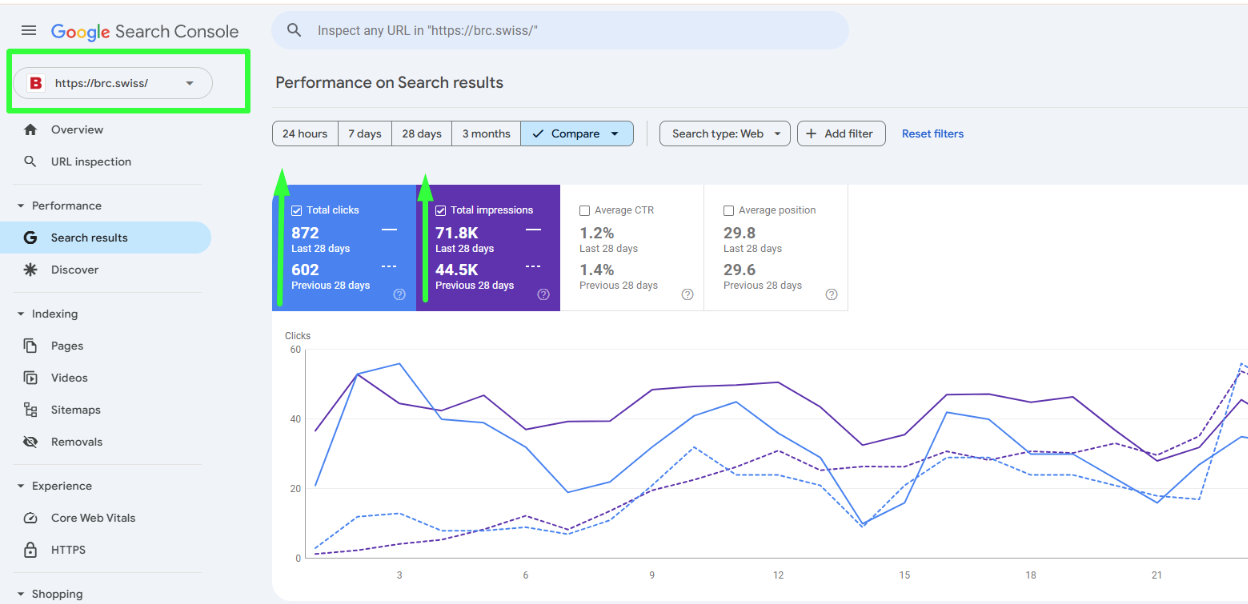Open the brc.swiss property selector dropdown

click(113, 83)
